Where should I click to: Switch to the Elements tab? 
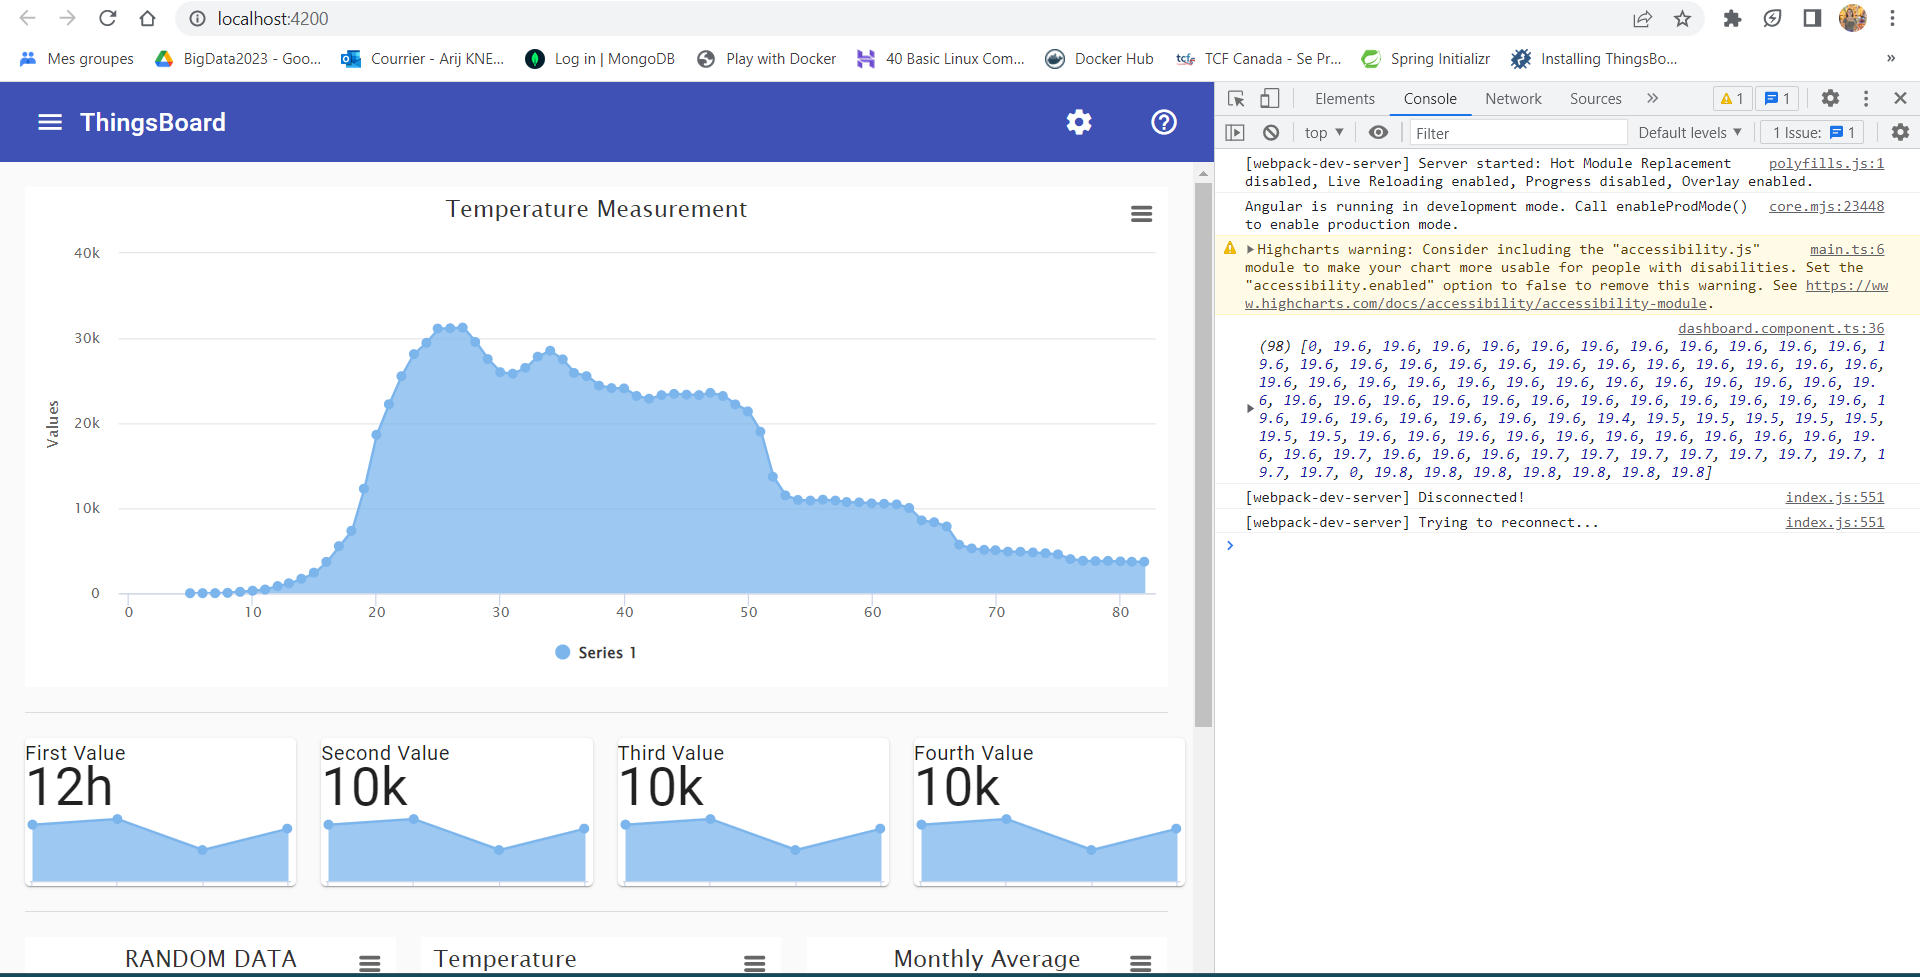click(1344, 98)
